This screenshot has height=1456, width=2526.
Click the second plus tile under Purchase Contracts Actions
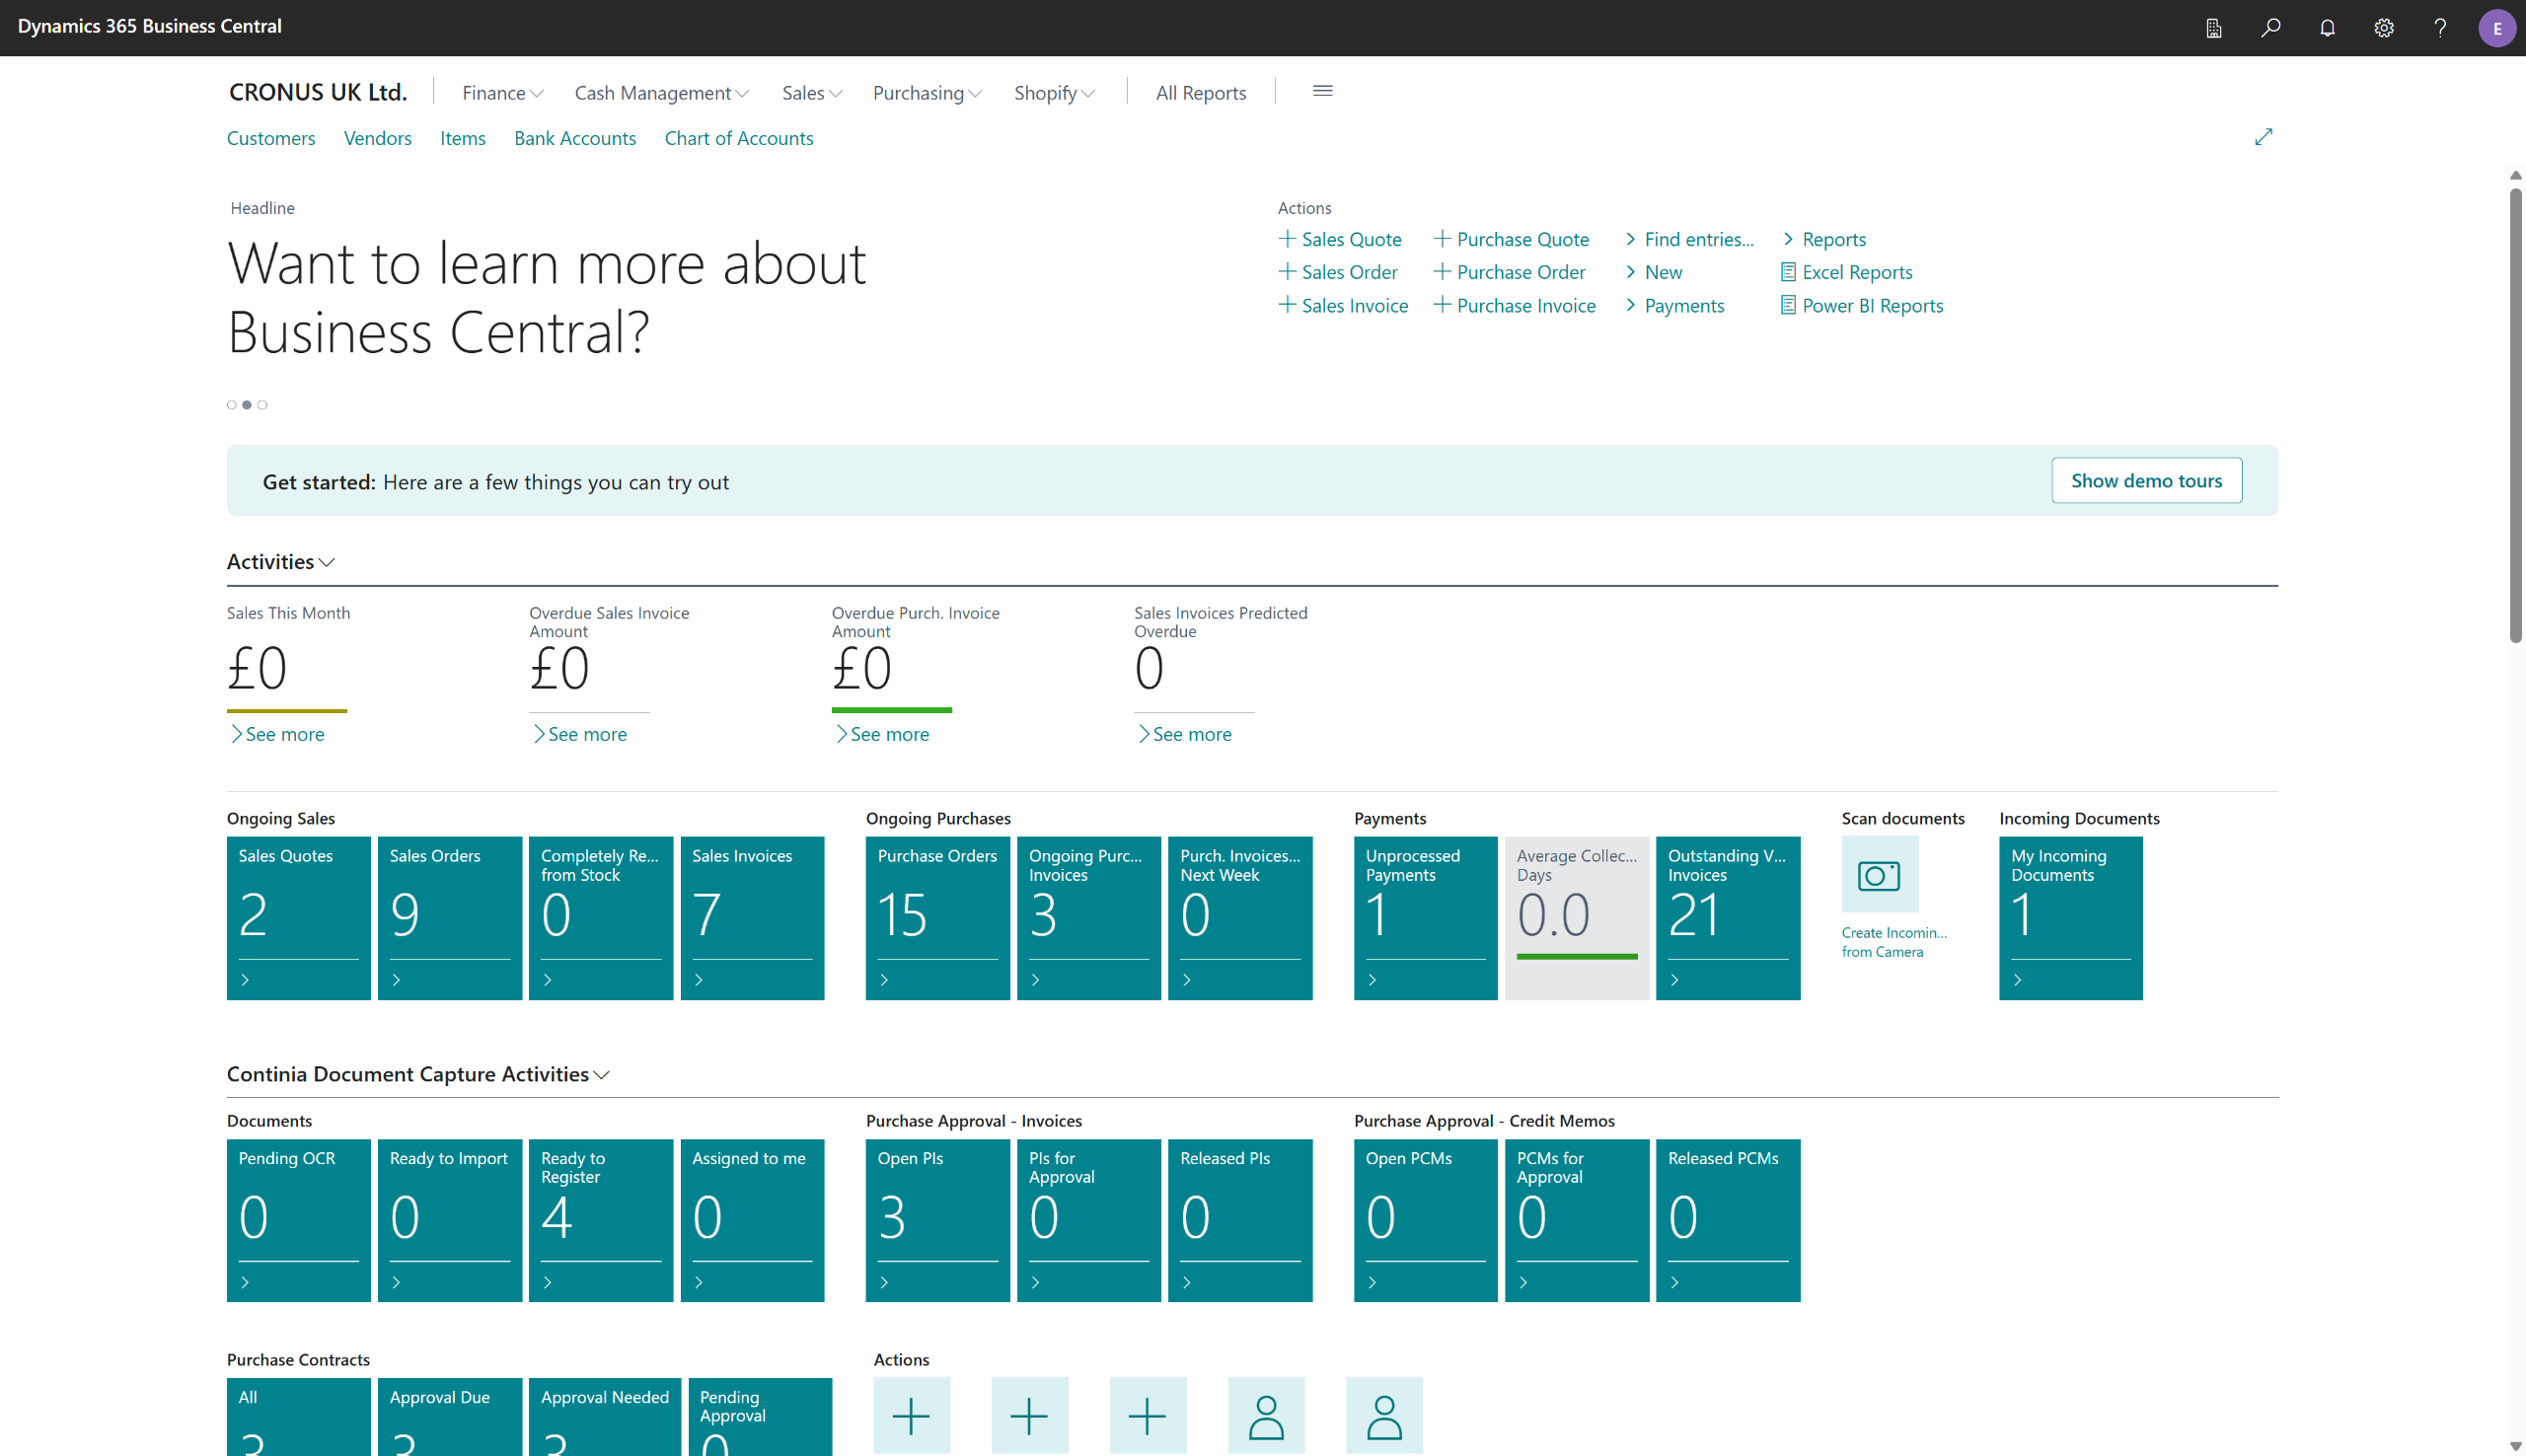point(1029,1415)
